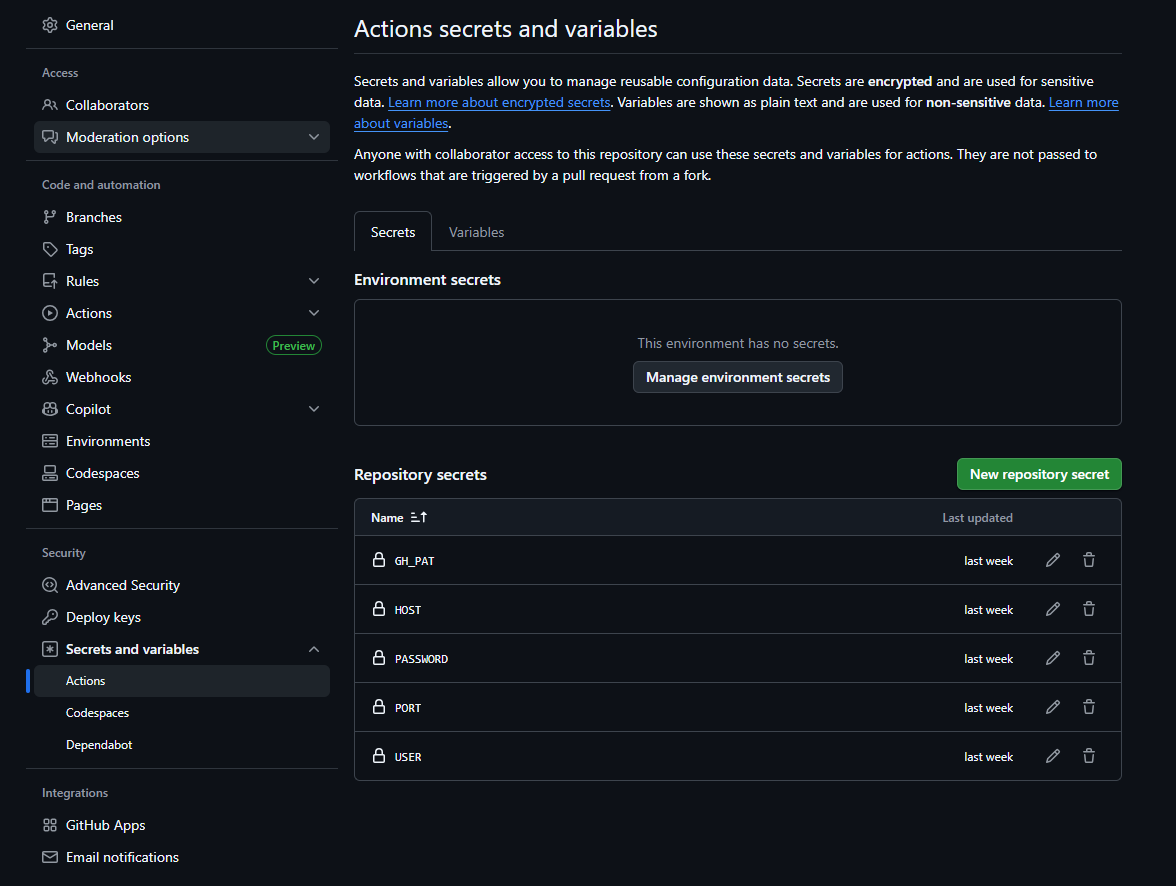
Task: Edit the PASSWORD secret with pencil icon
Action: coord(1052,658)
